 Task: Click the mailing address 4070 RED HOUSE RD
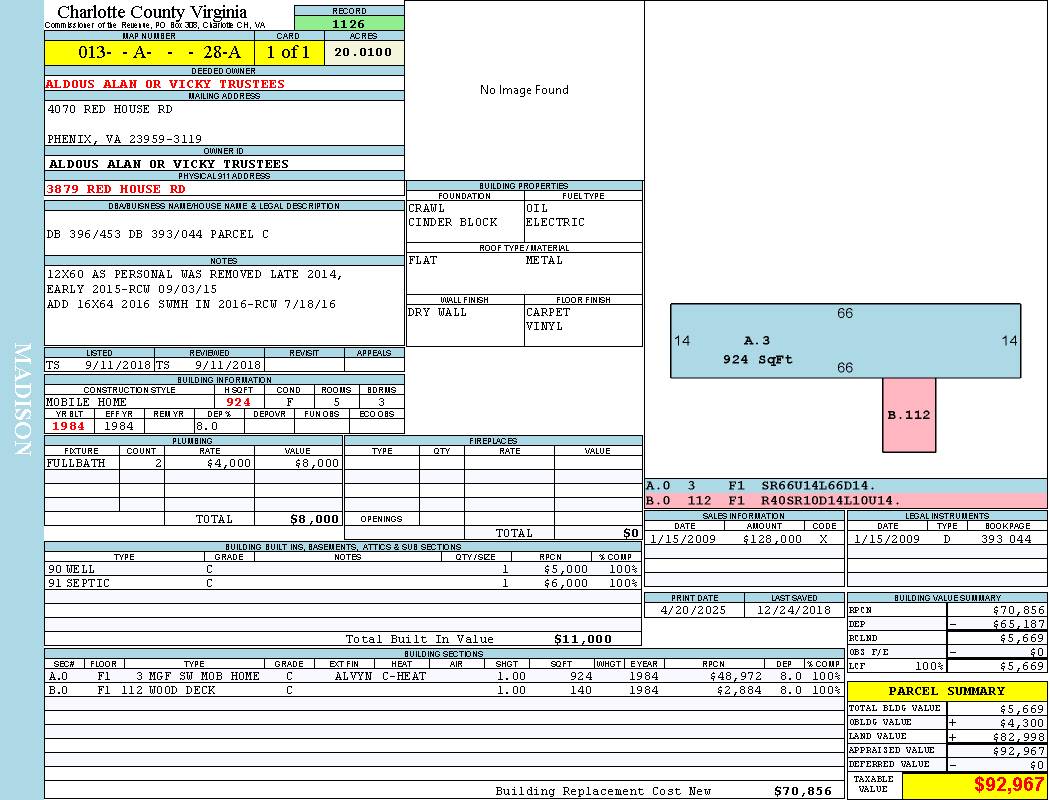112,109
